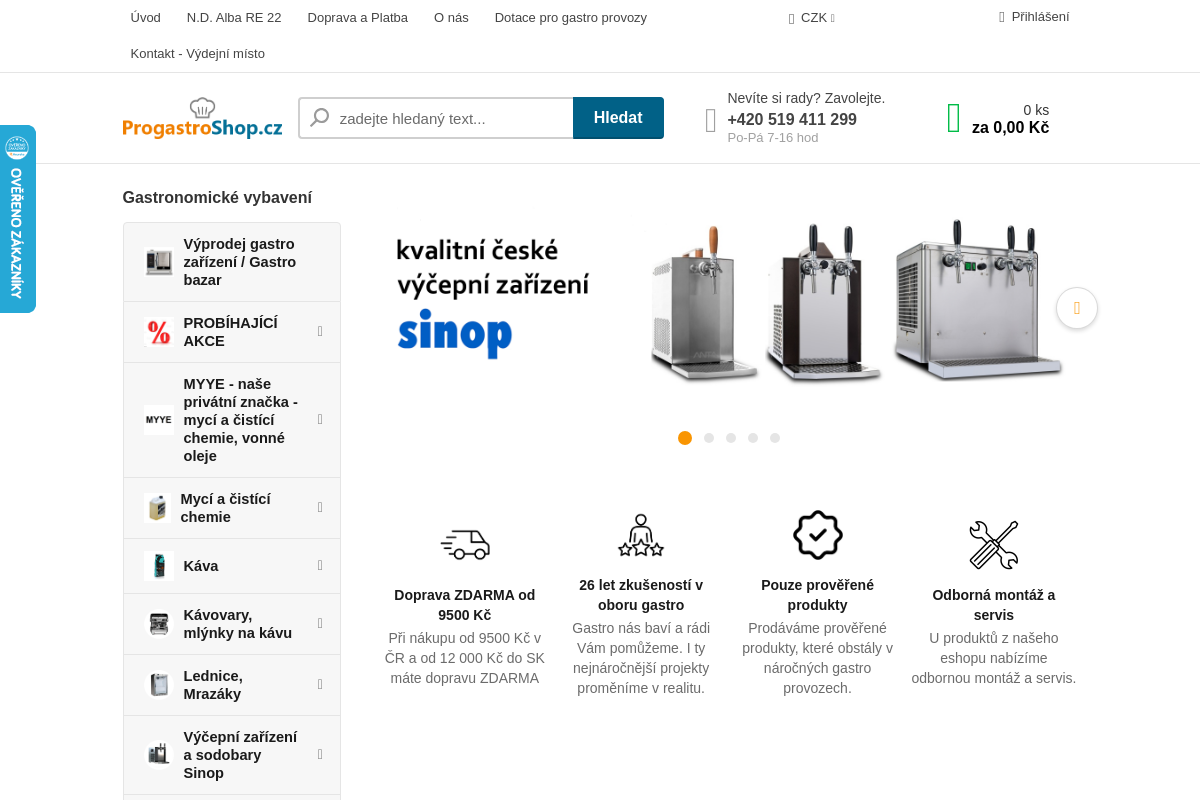Click the Kávovary coffee machine icon
Viewport: 1200px width, 800px height.
click(x=158, y=624)
